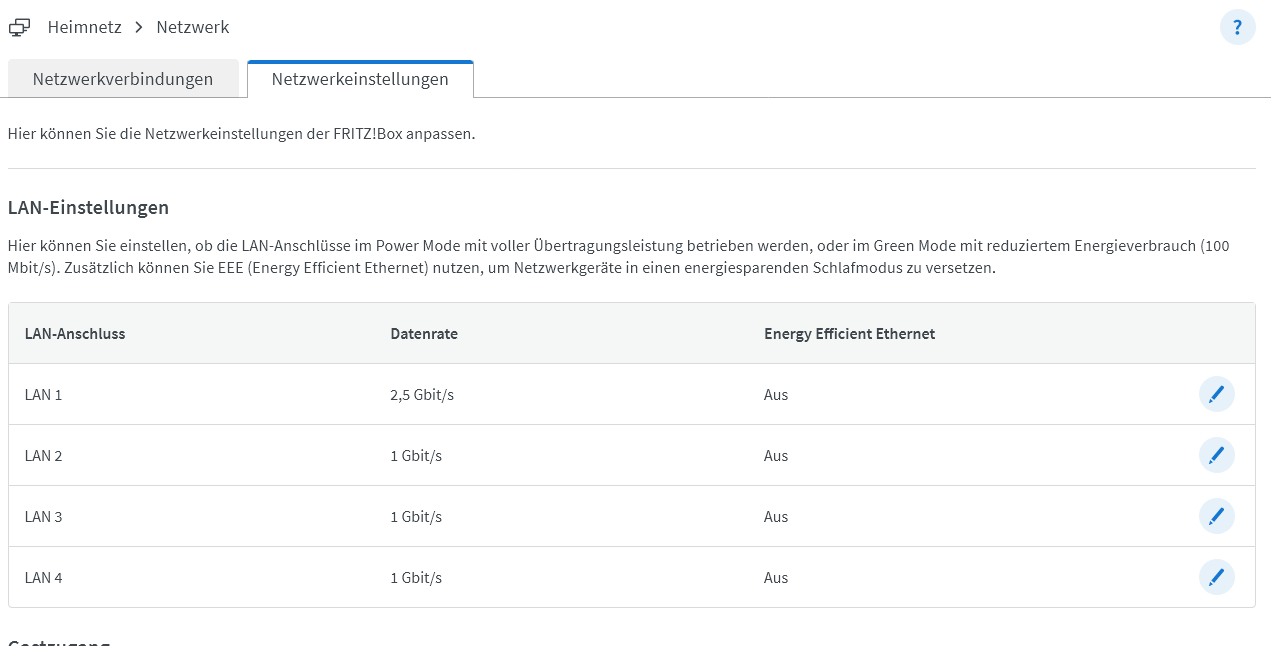Select the LAN 2 row label

click(x=44, y=456)
